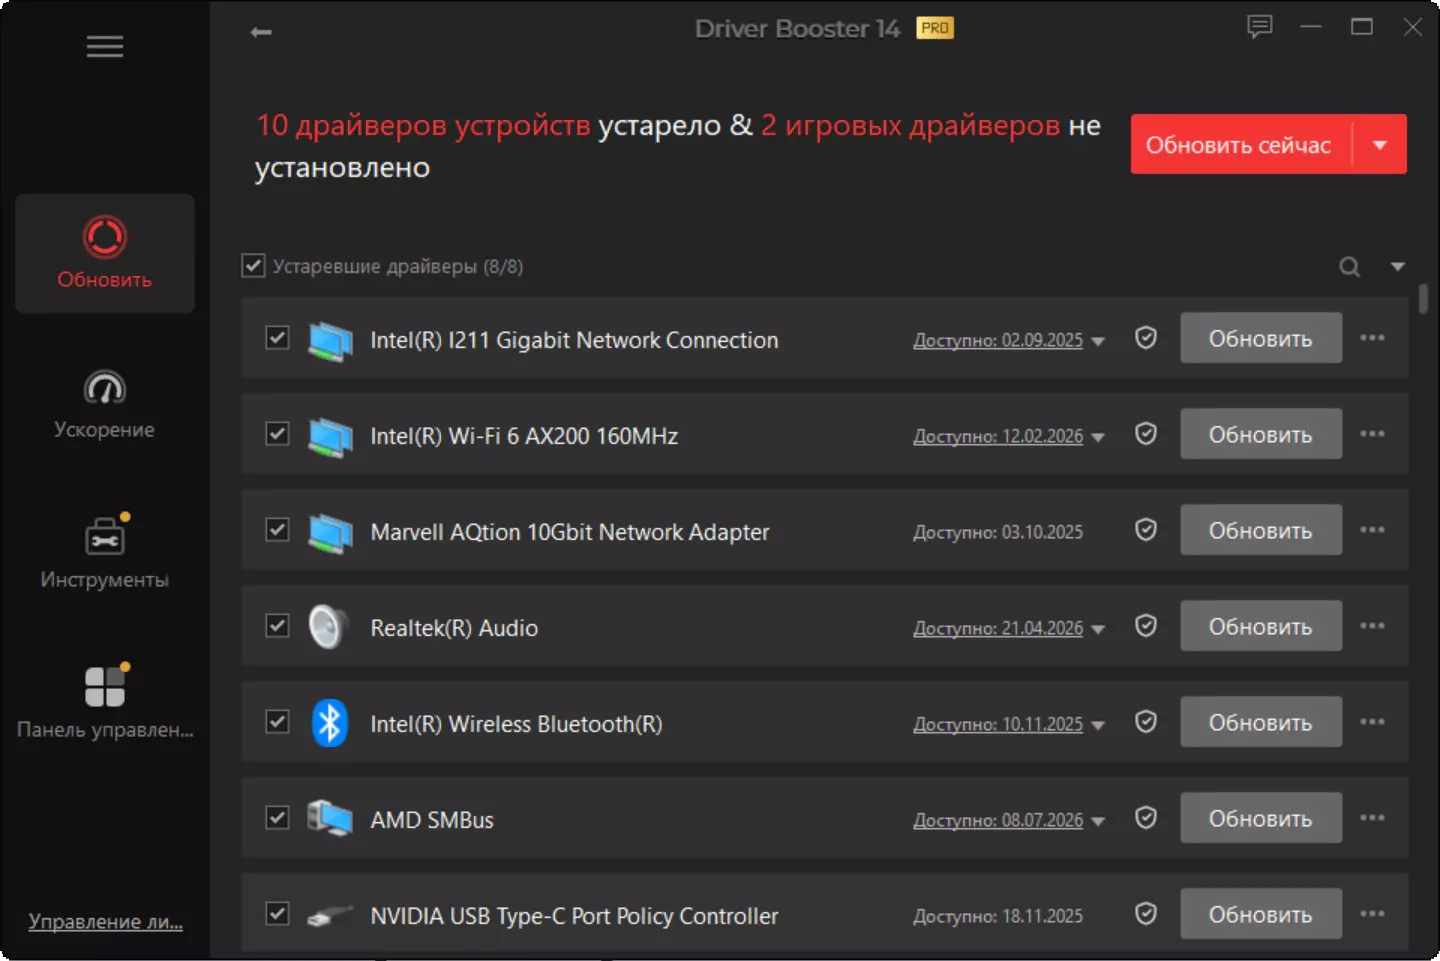Click Обновить button for Marvell AQtion adapter
This screenshot has width=1440, height=961.
[x=1260, y=530]
